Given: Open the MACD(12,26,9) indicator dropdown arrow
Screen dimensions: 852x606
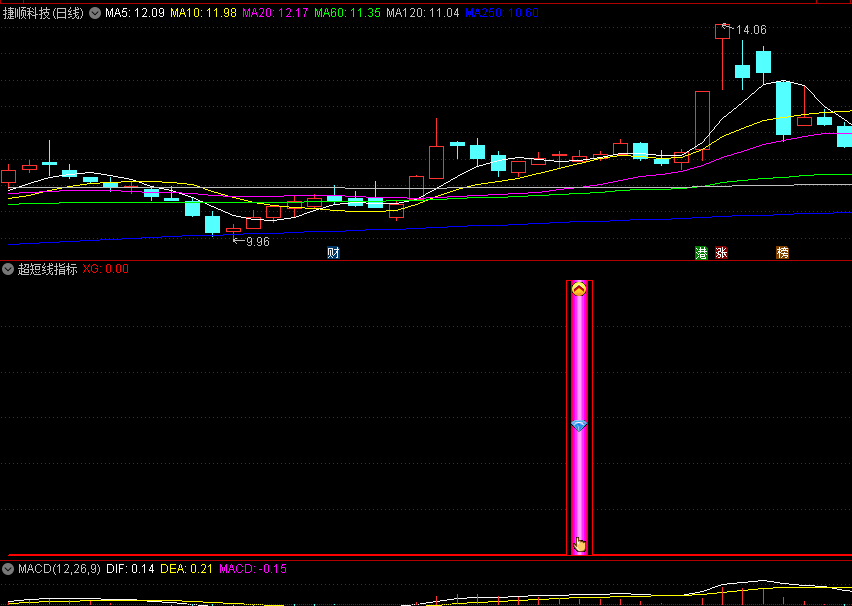Looking at the screenshot, I should click(x=8, y=569).
